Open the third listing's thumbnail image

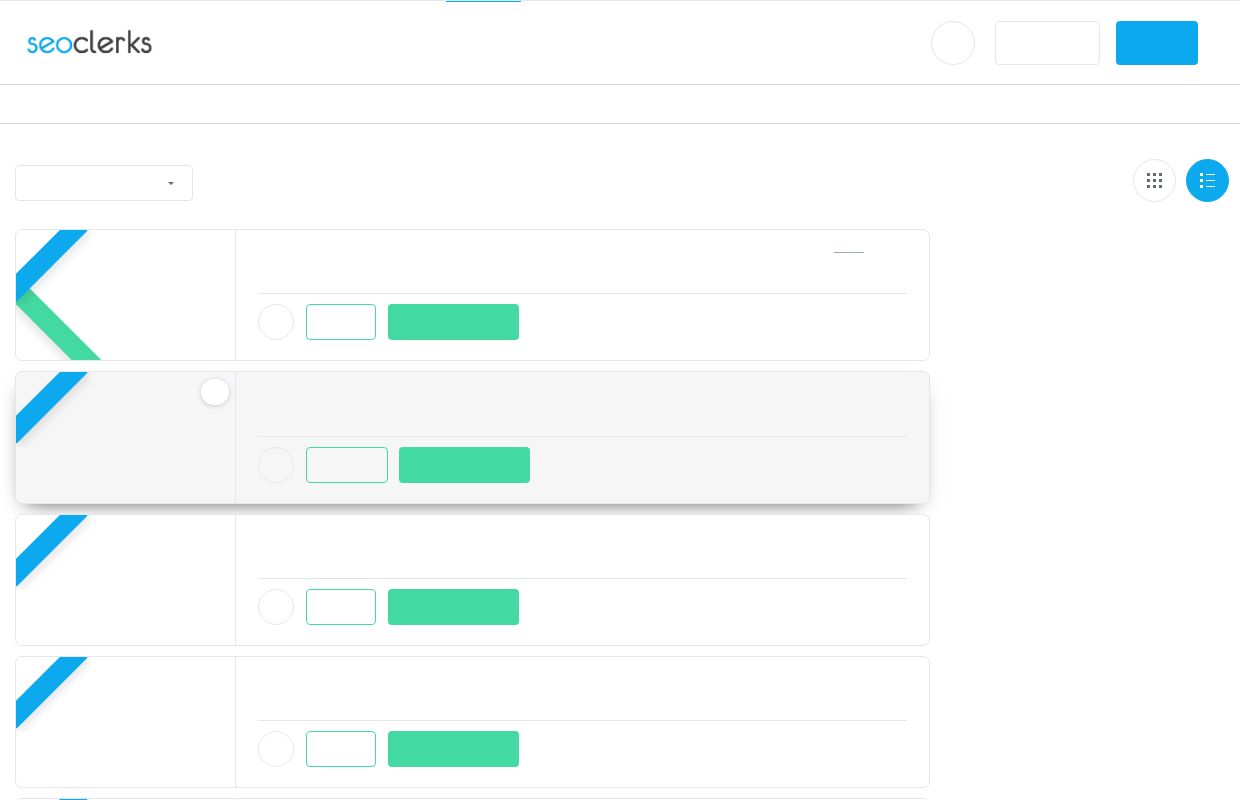pos(126,580)
